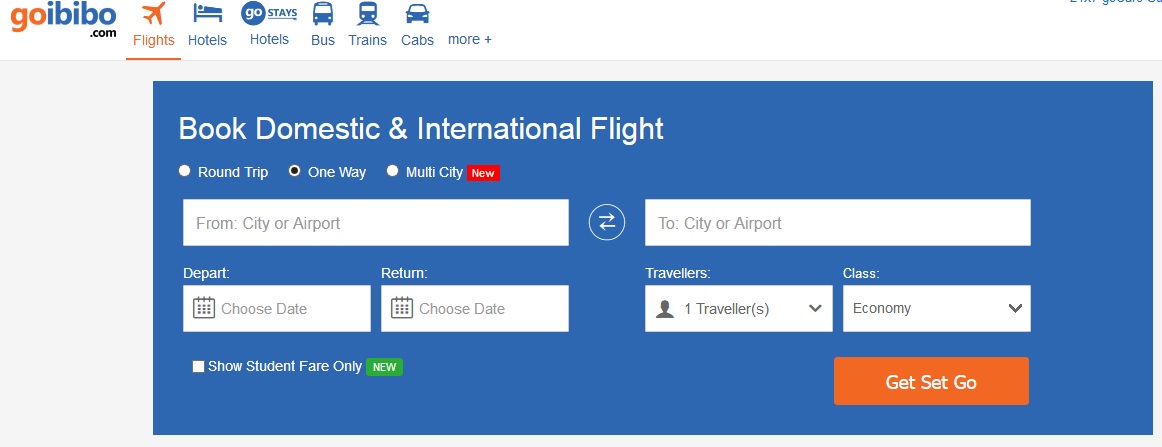The image size is (1162, 447).
Task: Click calendar icon in Depart field
Action: (204, 308)
